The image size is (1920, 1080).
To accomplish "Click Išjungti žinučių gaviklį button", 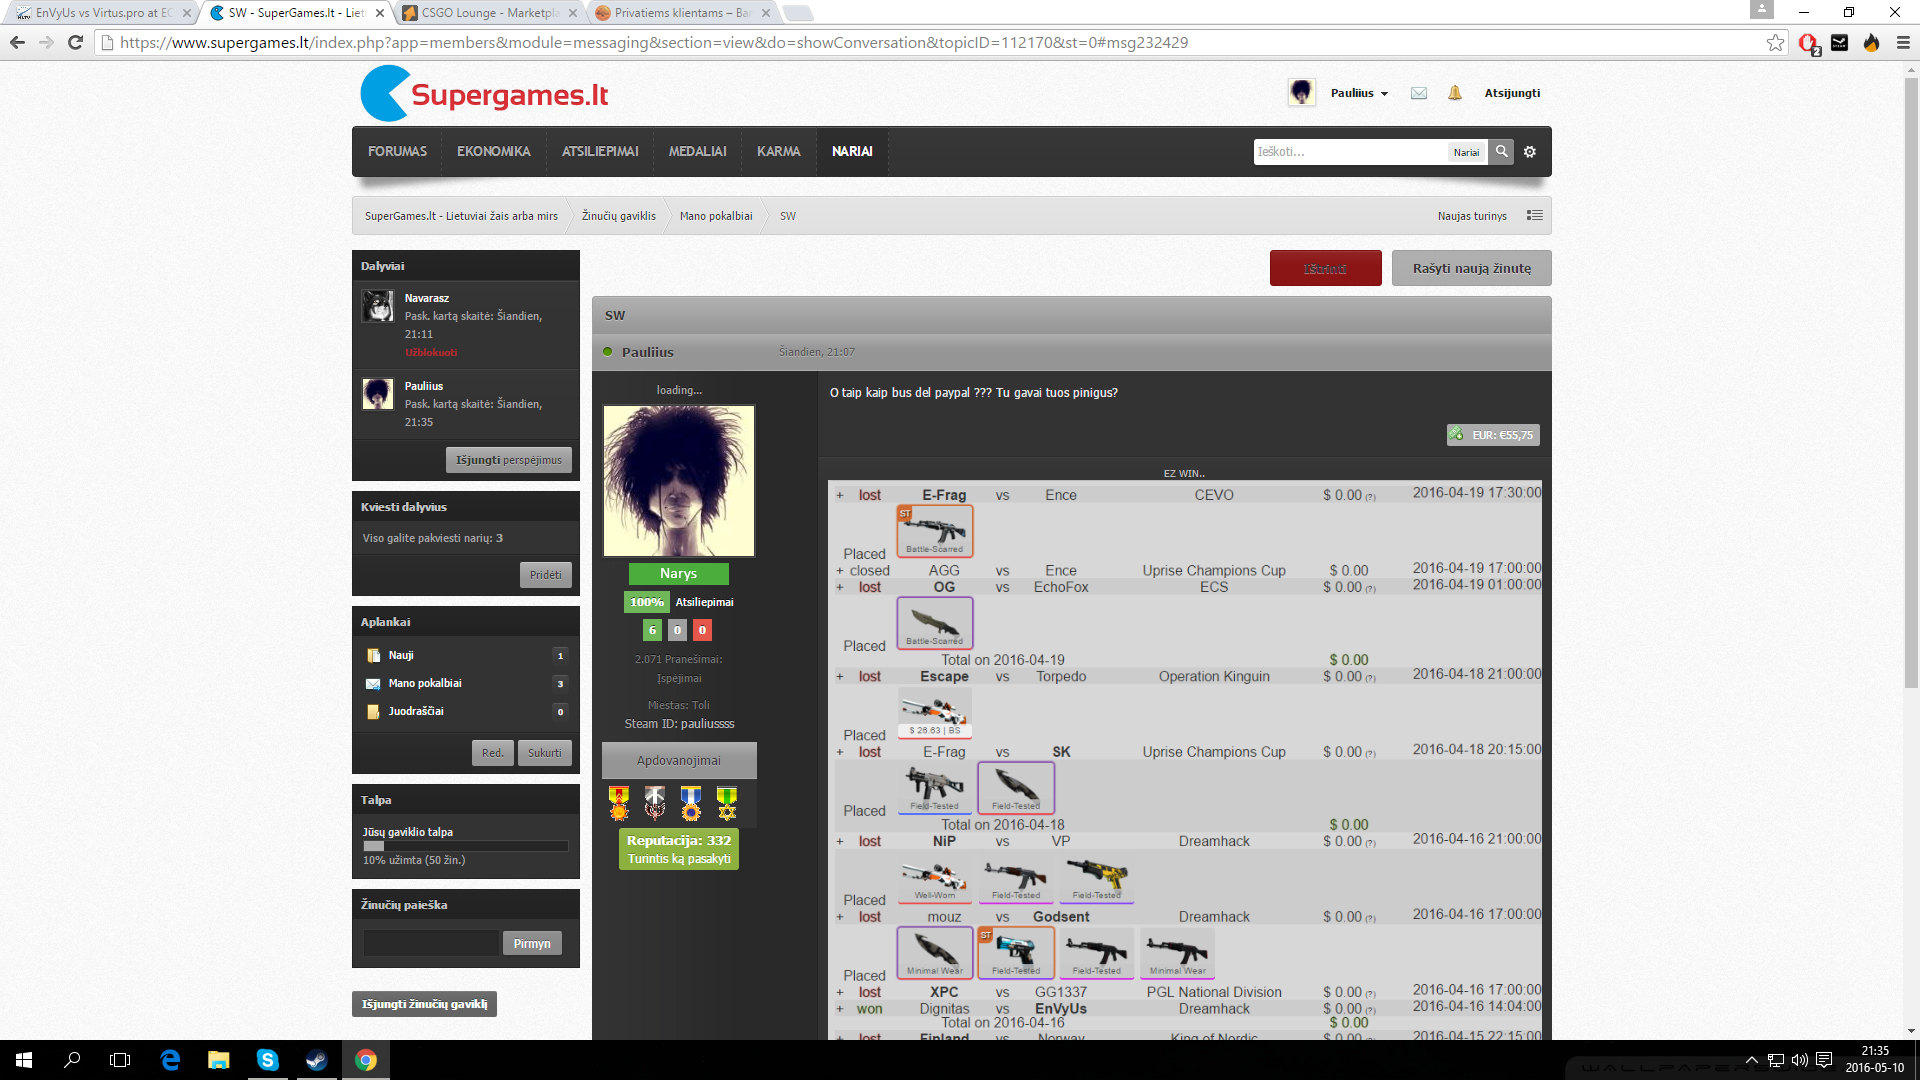I will tap(424, 1004).
